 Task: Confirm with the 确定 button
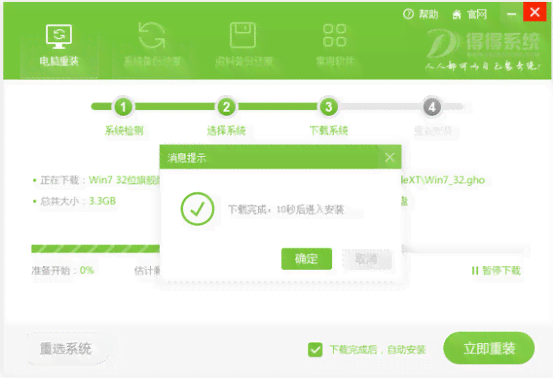click(306, 259)
